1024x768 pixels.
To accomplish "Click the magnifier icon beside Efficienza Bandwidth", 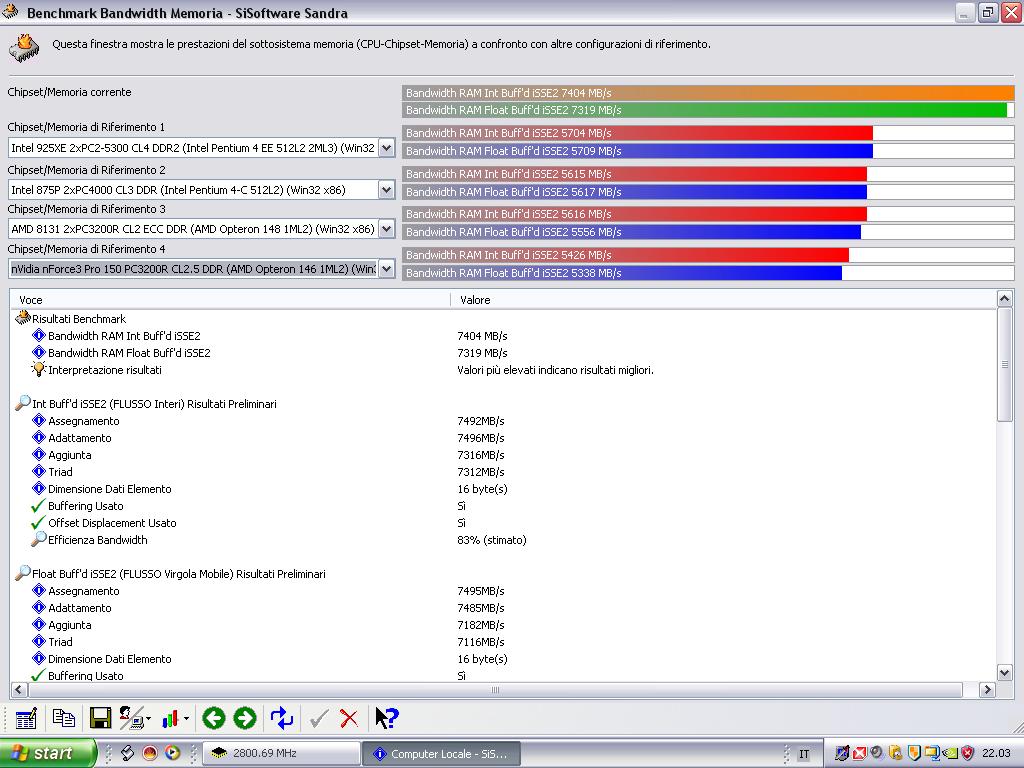I will click(39, 539).
